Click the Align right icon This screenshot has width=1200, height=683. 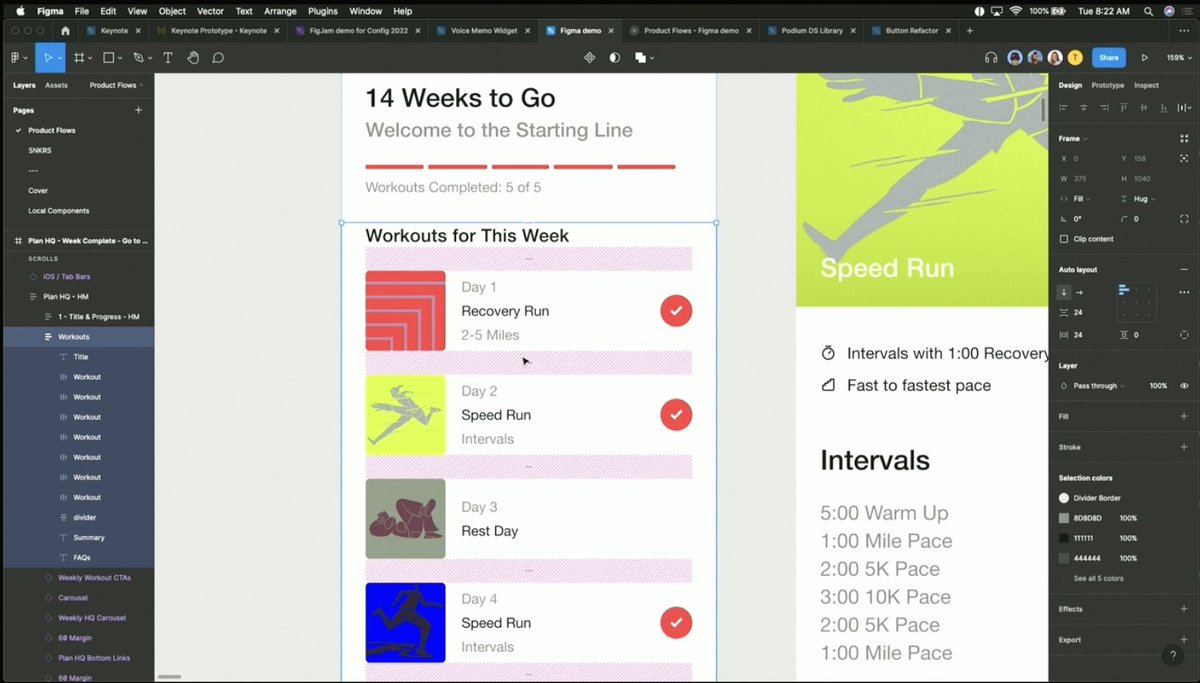tap(1103, 107)
